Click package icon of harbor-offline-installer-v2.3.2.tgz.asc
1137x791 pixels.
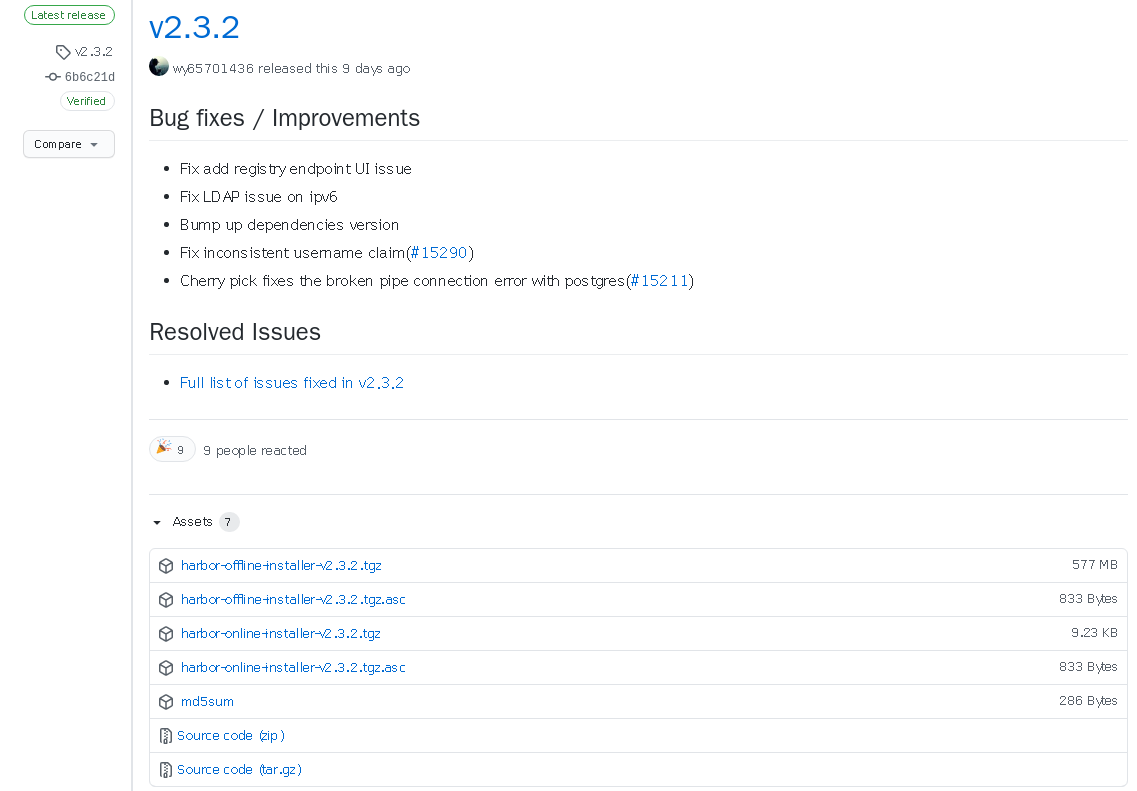click(x=166, y=600)
